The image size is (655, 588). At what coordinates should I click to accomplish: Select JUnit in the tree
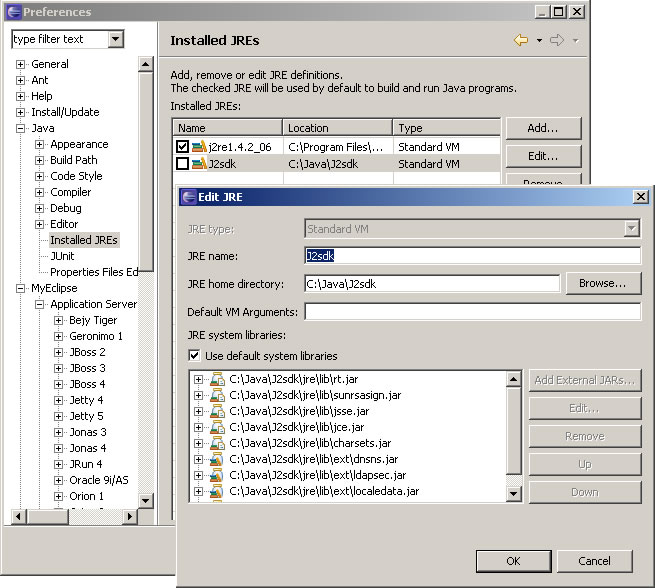pyautogui.click(x=62, y=256)
